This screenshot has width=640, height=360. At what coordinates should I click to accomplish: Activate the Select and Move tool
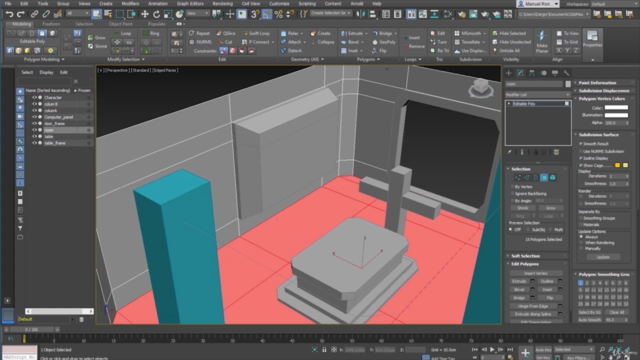pos(144,15)
